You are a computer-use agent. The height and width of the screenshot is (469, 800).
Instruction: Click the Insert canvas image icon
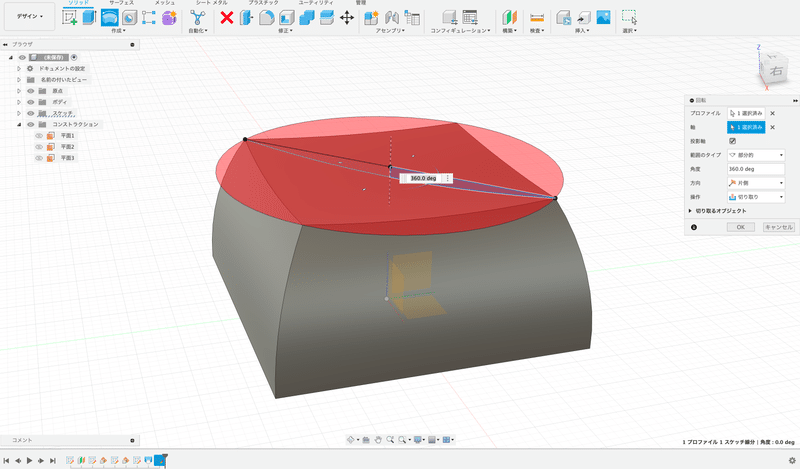603,17
